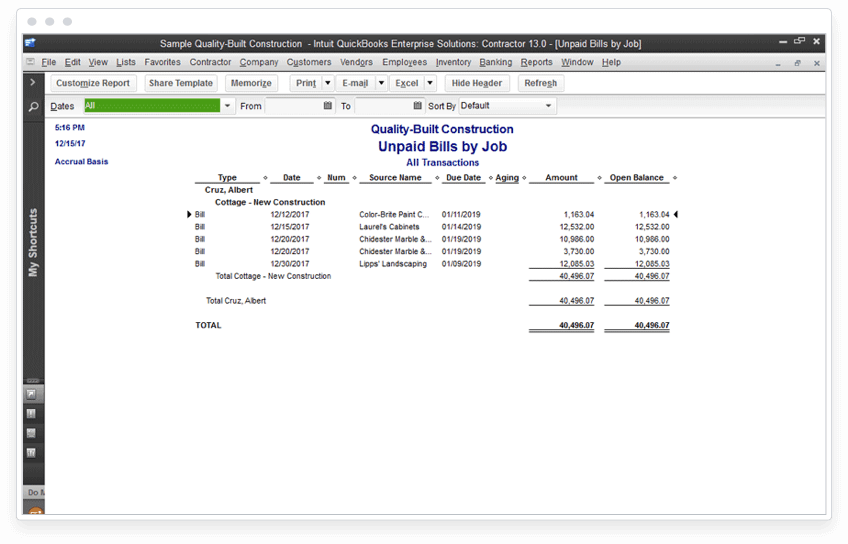Click the fourth shortcut icon in sidebar bottom

31,453
